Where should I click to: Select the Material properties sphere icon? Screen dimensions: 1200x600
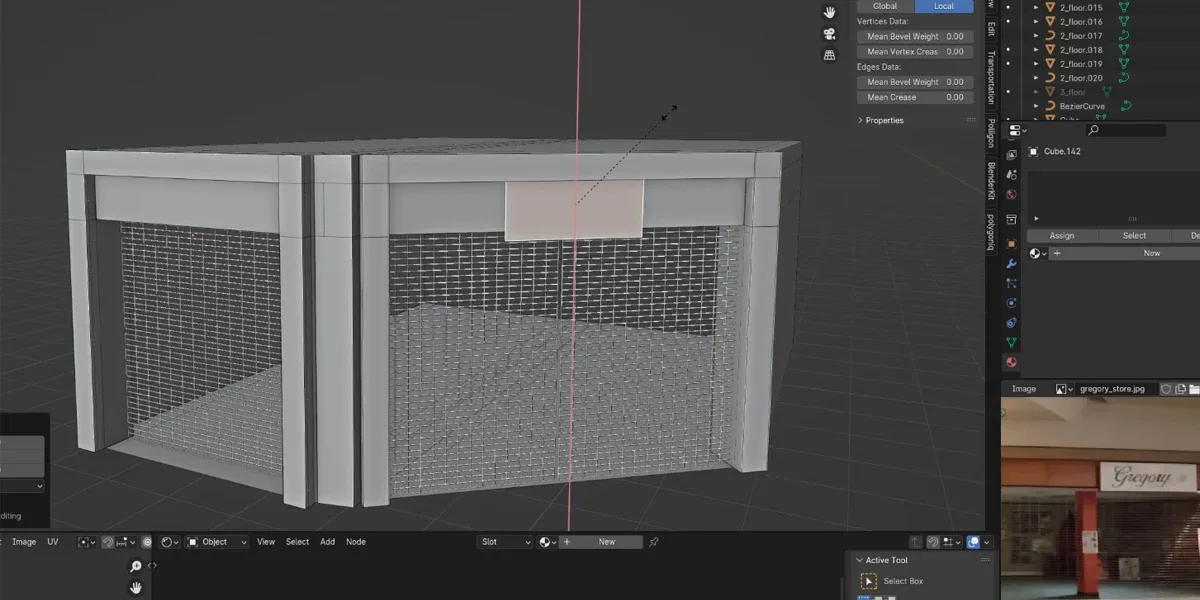1011,362
